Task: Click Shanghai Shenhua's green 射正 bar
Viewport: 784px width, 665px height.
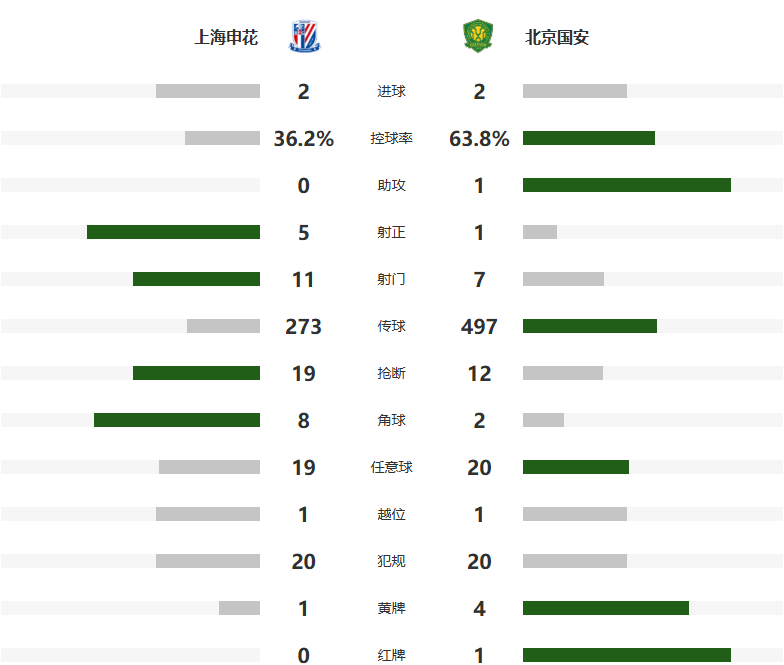Action: (174, 232)
